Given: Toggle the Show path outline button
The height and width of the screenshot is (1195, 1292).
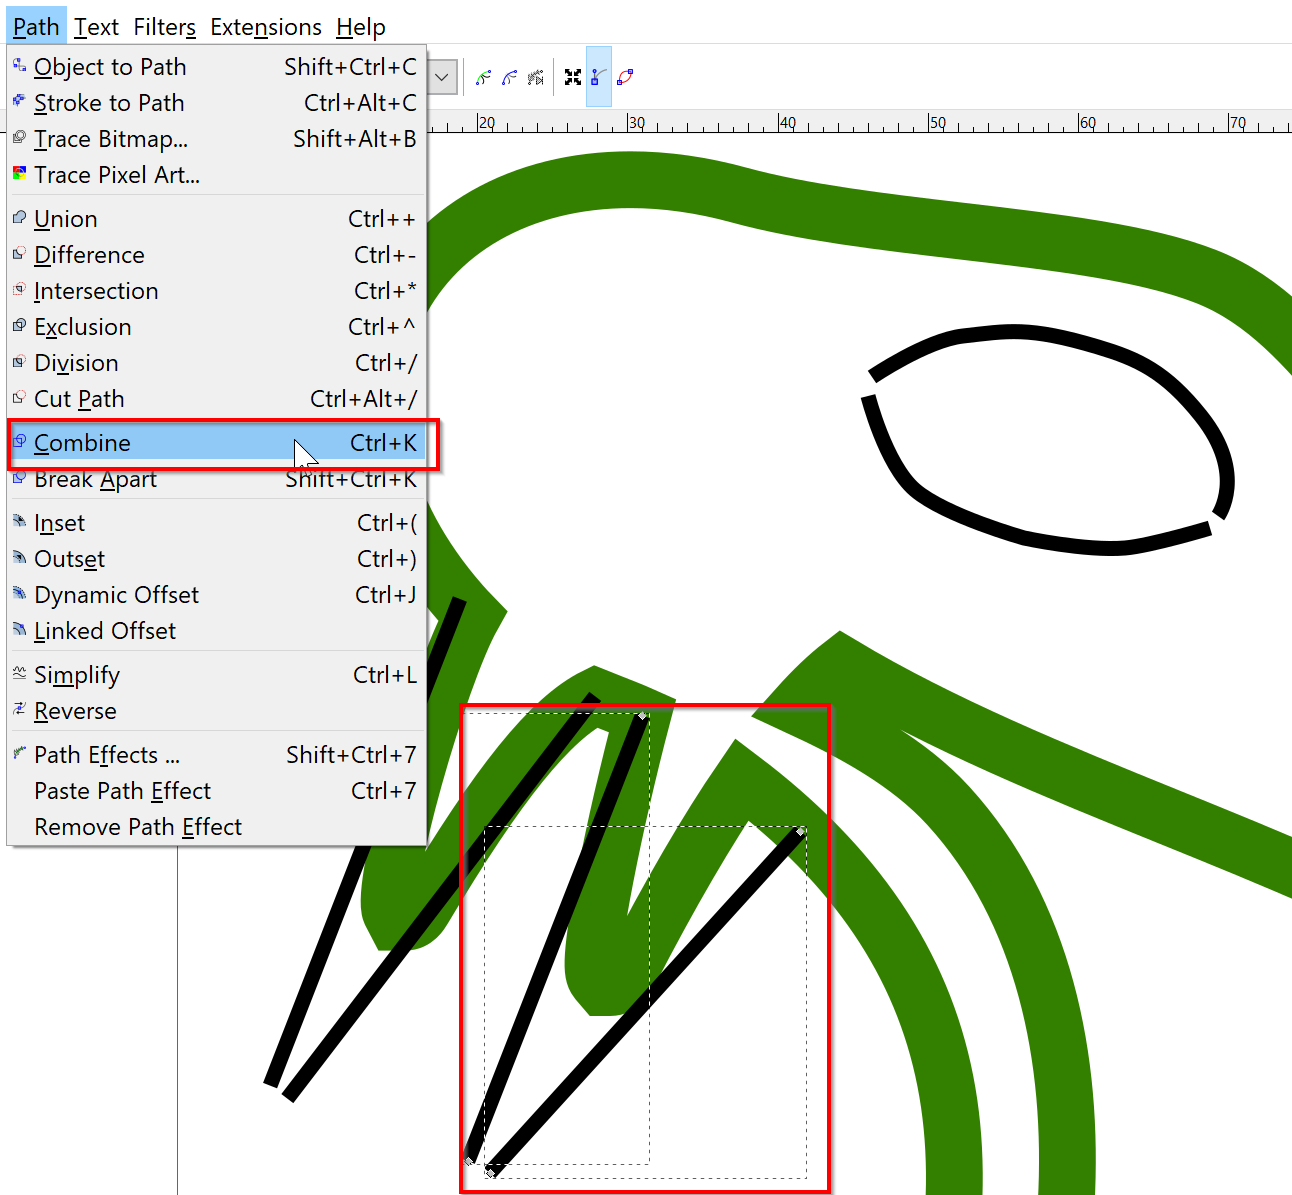Looking at the screenshot, I should (625, 77).
